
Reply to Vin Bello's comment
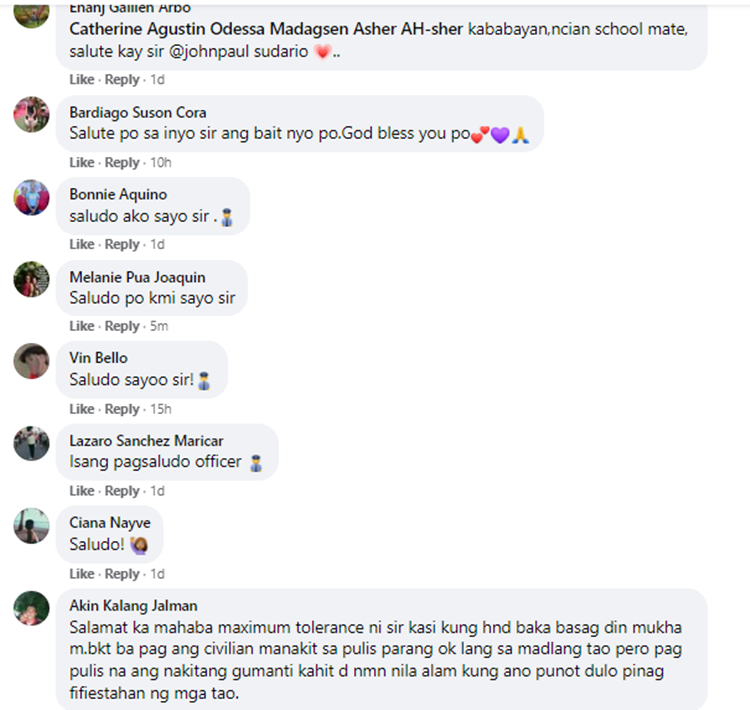pos(122,410)
